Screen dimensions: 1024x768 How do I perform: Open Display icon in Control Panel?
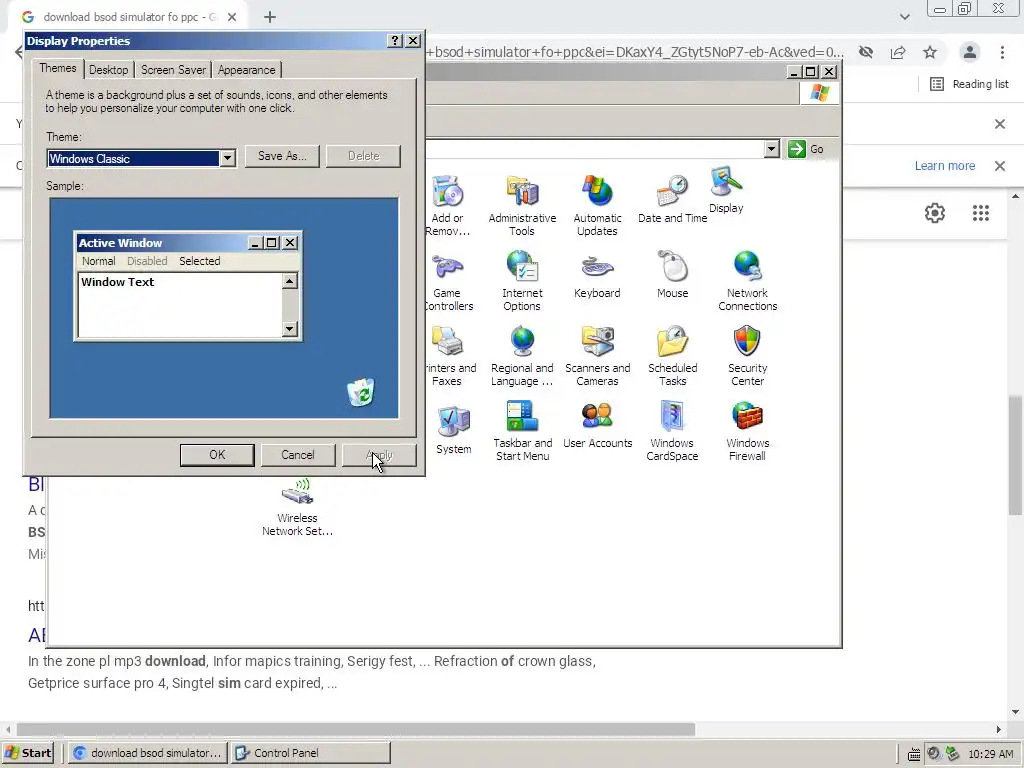pos(726,189)
